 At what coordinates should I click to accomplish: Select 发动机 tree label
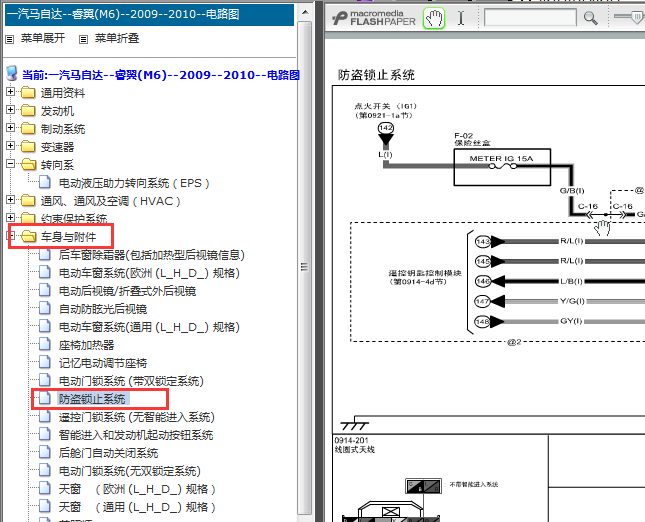57,111
